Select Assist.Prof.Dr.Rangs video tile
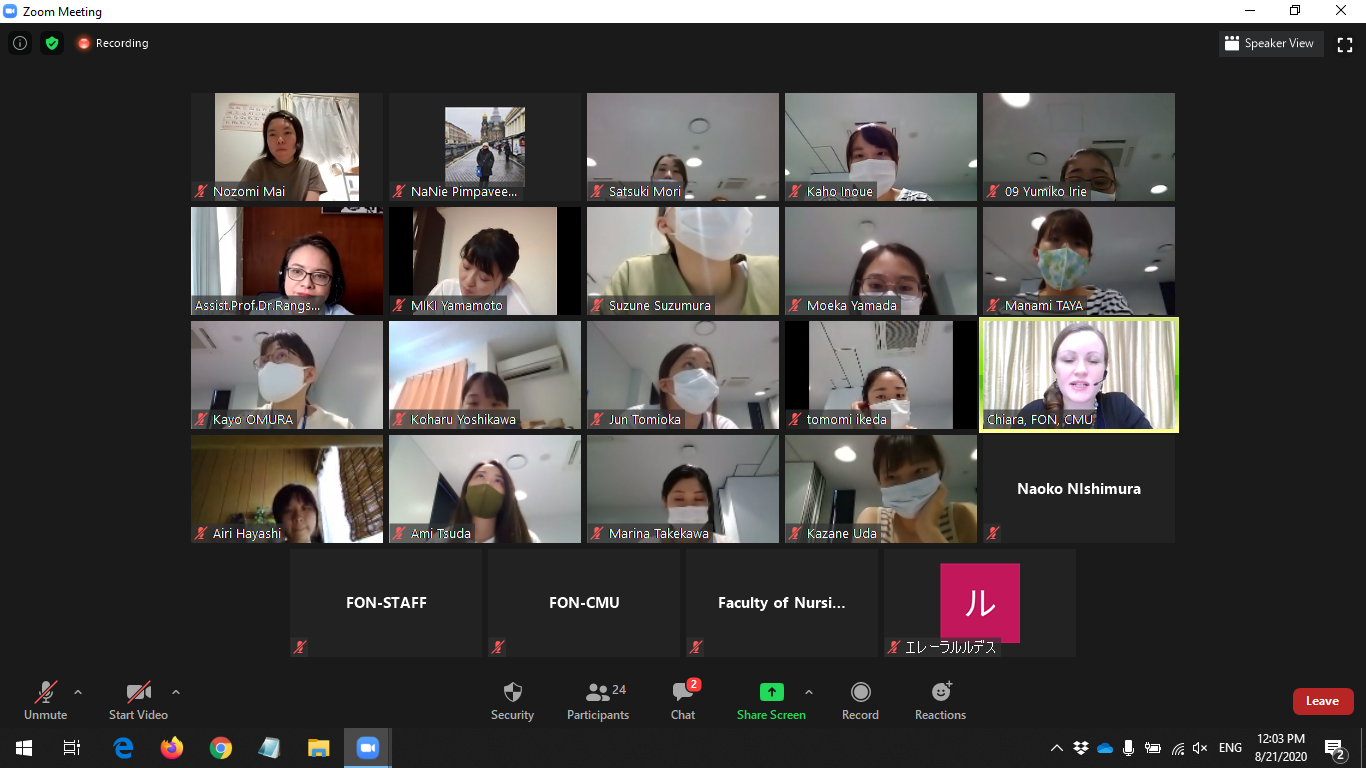The height and width of the screenshot is (768, 1366). [287, 261]
